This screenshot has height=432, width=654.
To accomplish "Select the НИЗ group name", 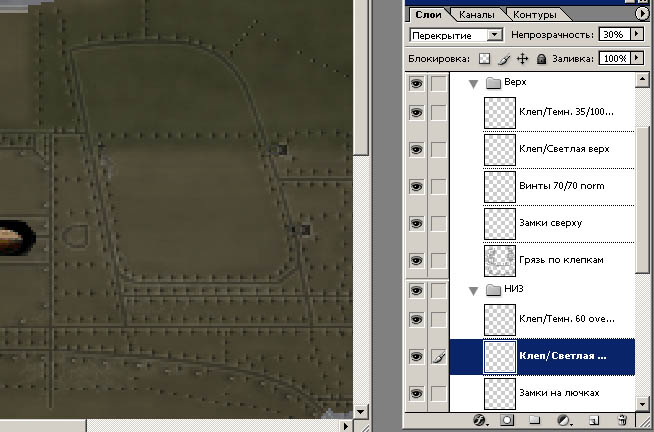I will 513,289.
